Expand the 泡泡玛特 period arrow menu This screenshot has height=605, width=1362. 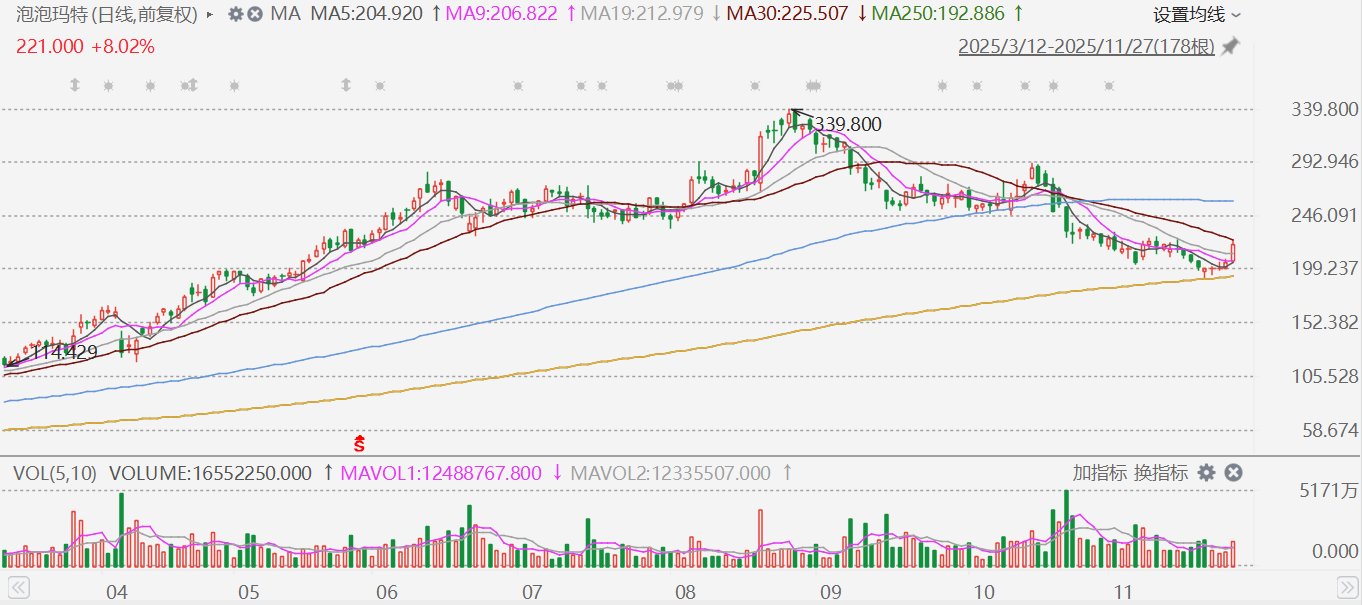coord(209,15)
